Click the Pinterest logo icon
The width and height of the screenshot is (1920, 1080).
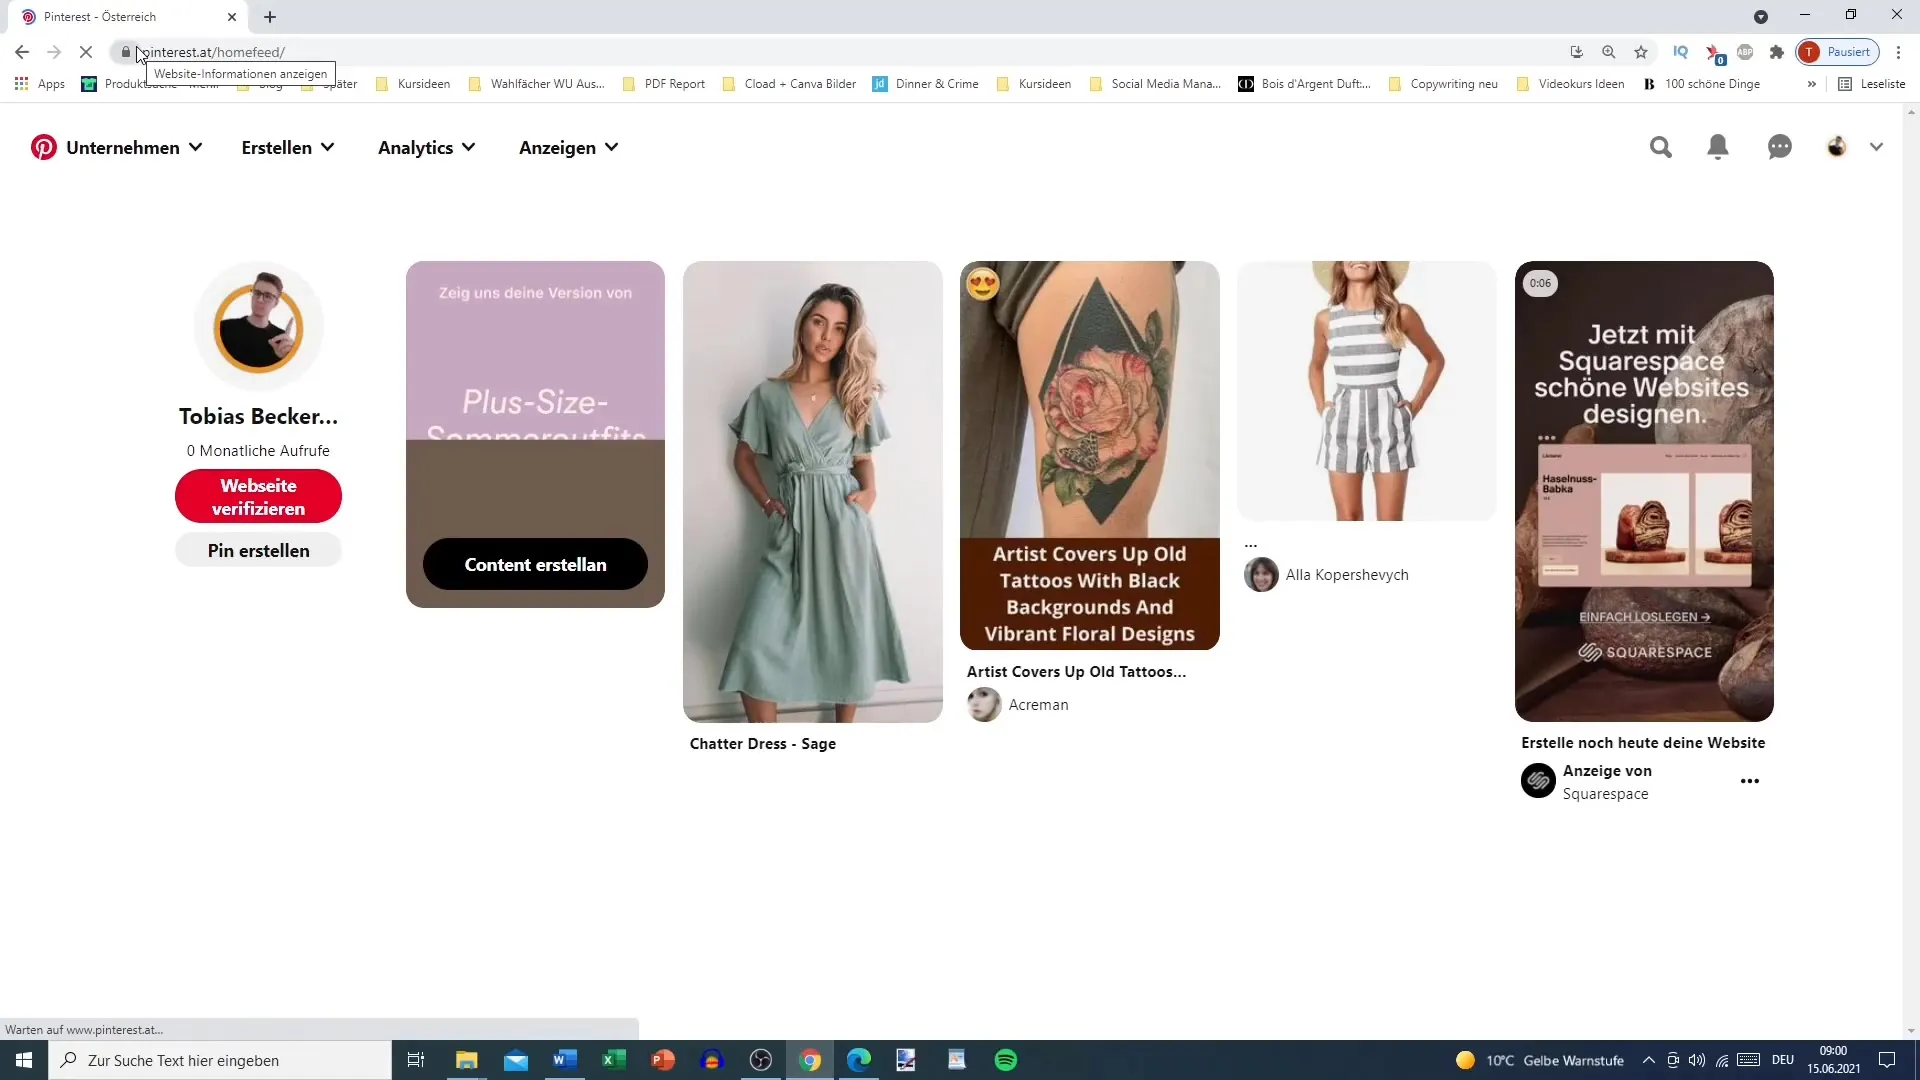pos(43,147)
